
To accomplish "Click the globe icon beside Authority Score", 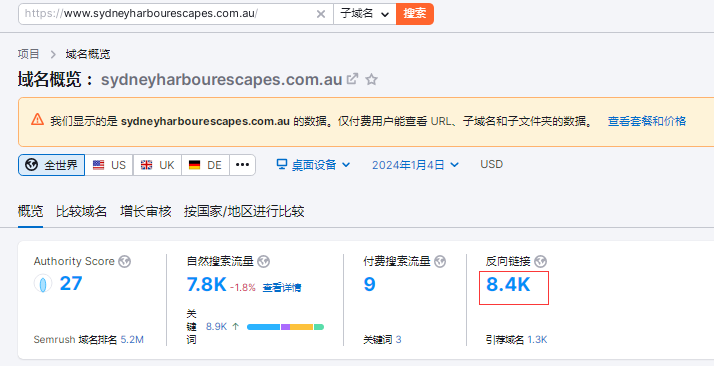I will (x=124, y=261).
